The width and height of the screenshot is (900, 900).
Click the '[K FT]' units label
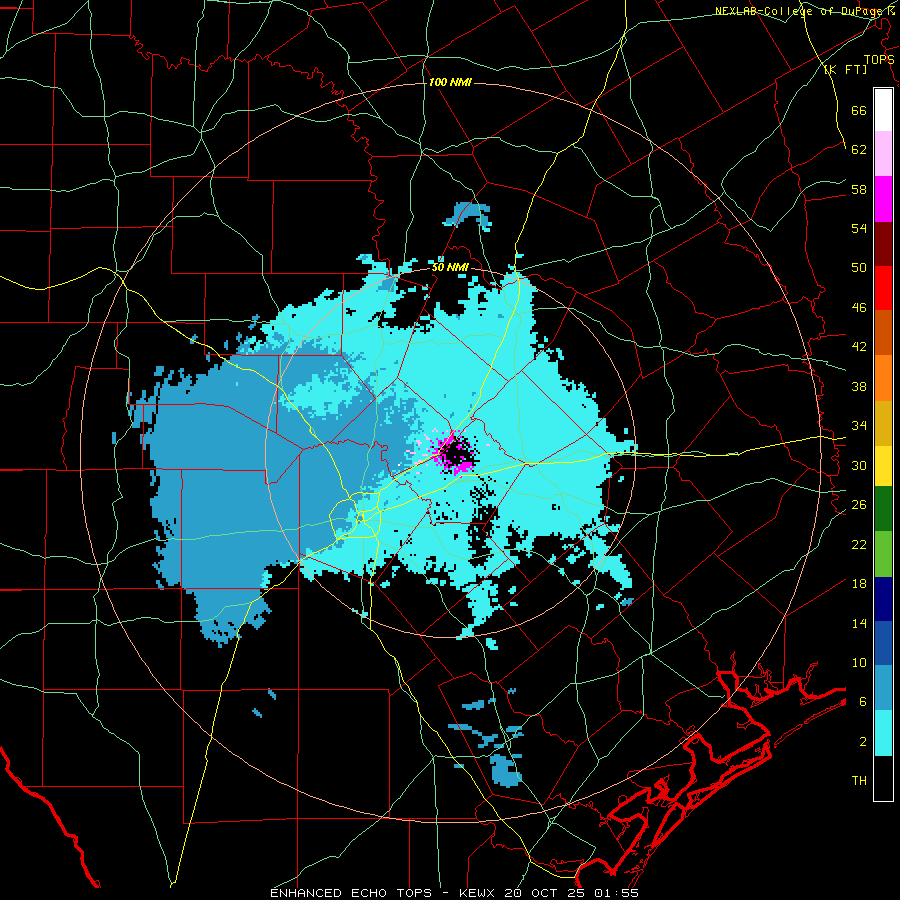point(845,70)
